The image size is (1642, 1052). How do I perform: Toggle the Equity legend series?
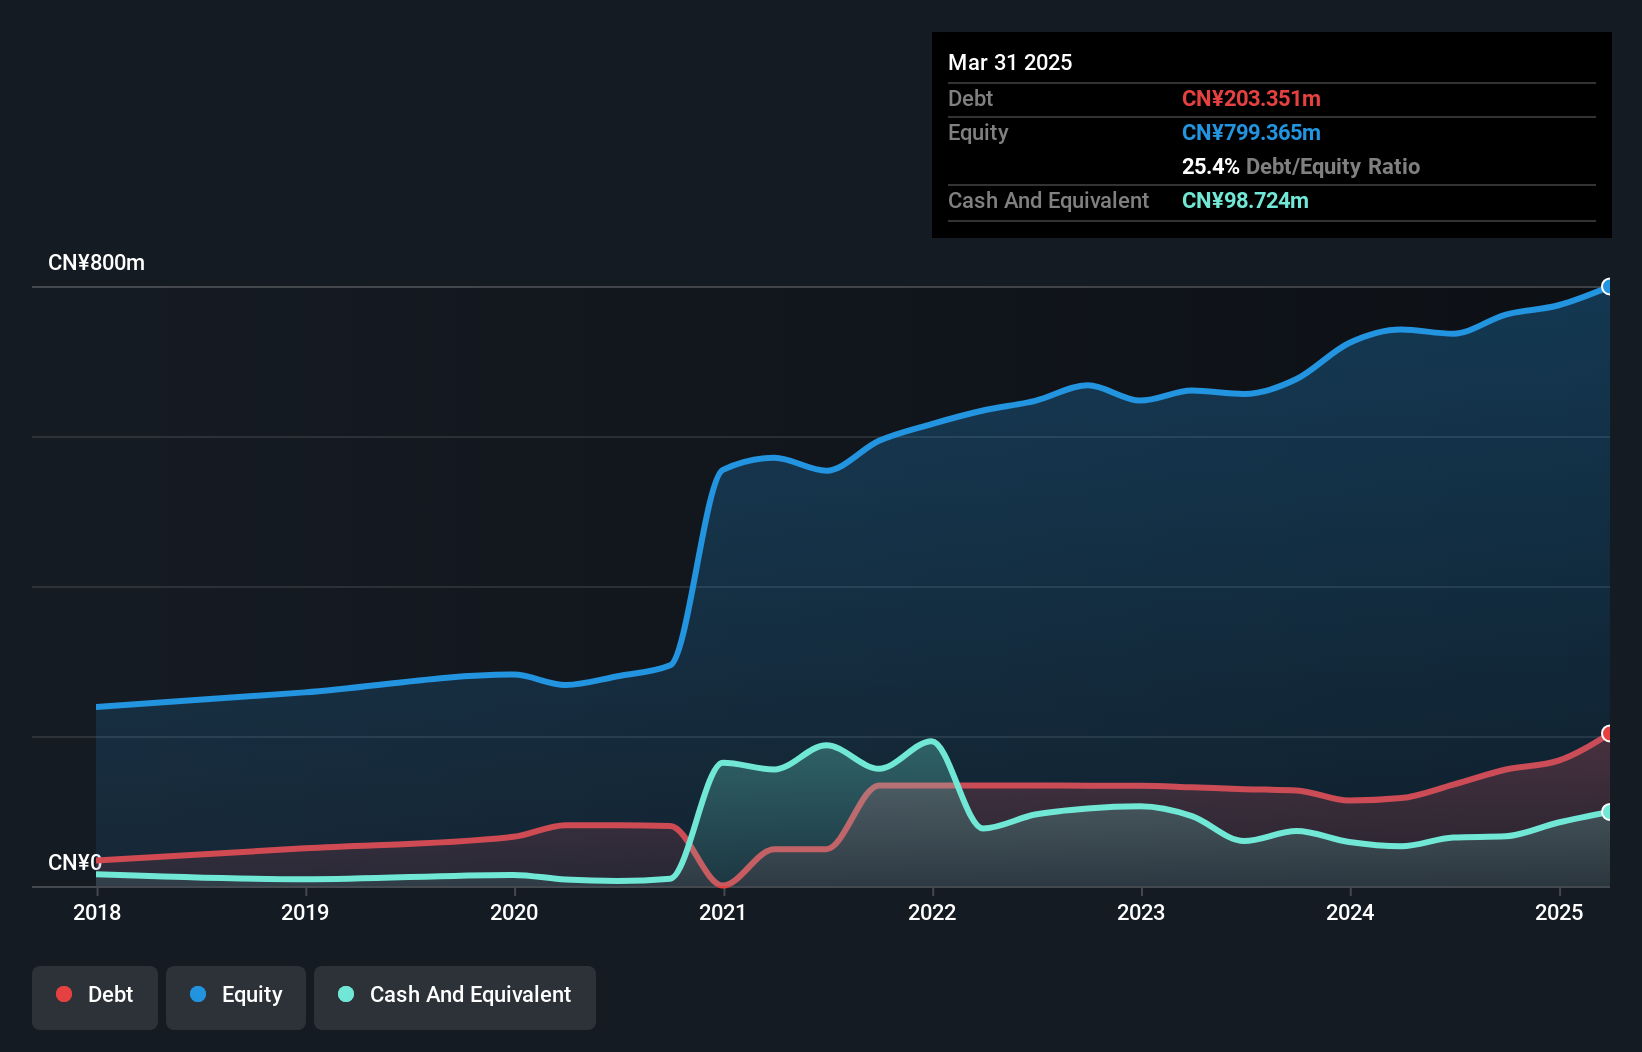coord(236,997)
